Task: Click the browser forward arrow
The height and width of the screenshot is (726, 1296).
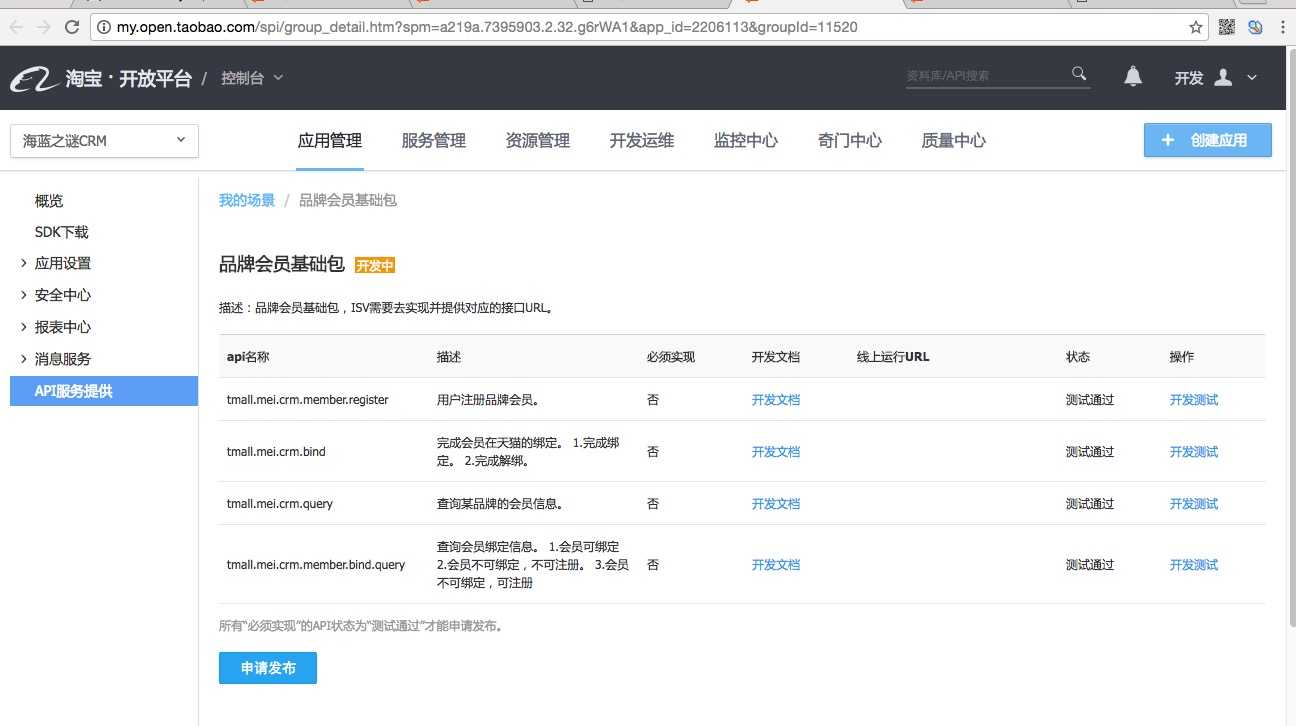Action: [43, 28]
